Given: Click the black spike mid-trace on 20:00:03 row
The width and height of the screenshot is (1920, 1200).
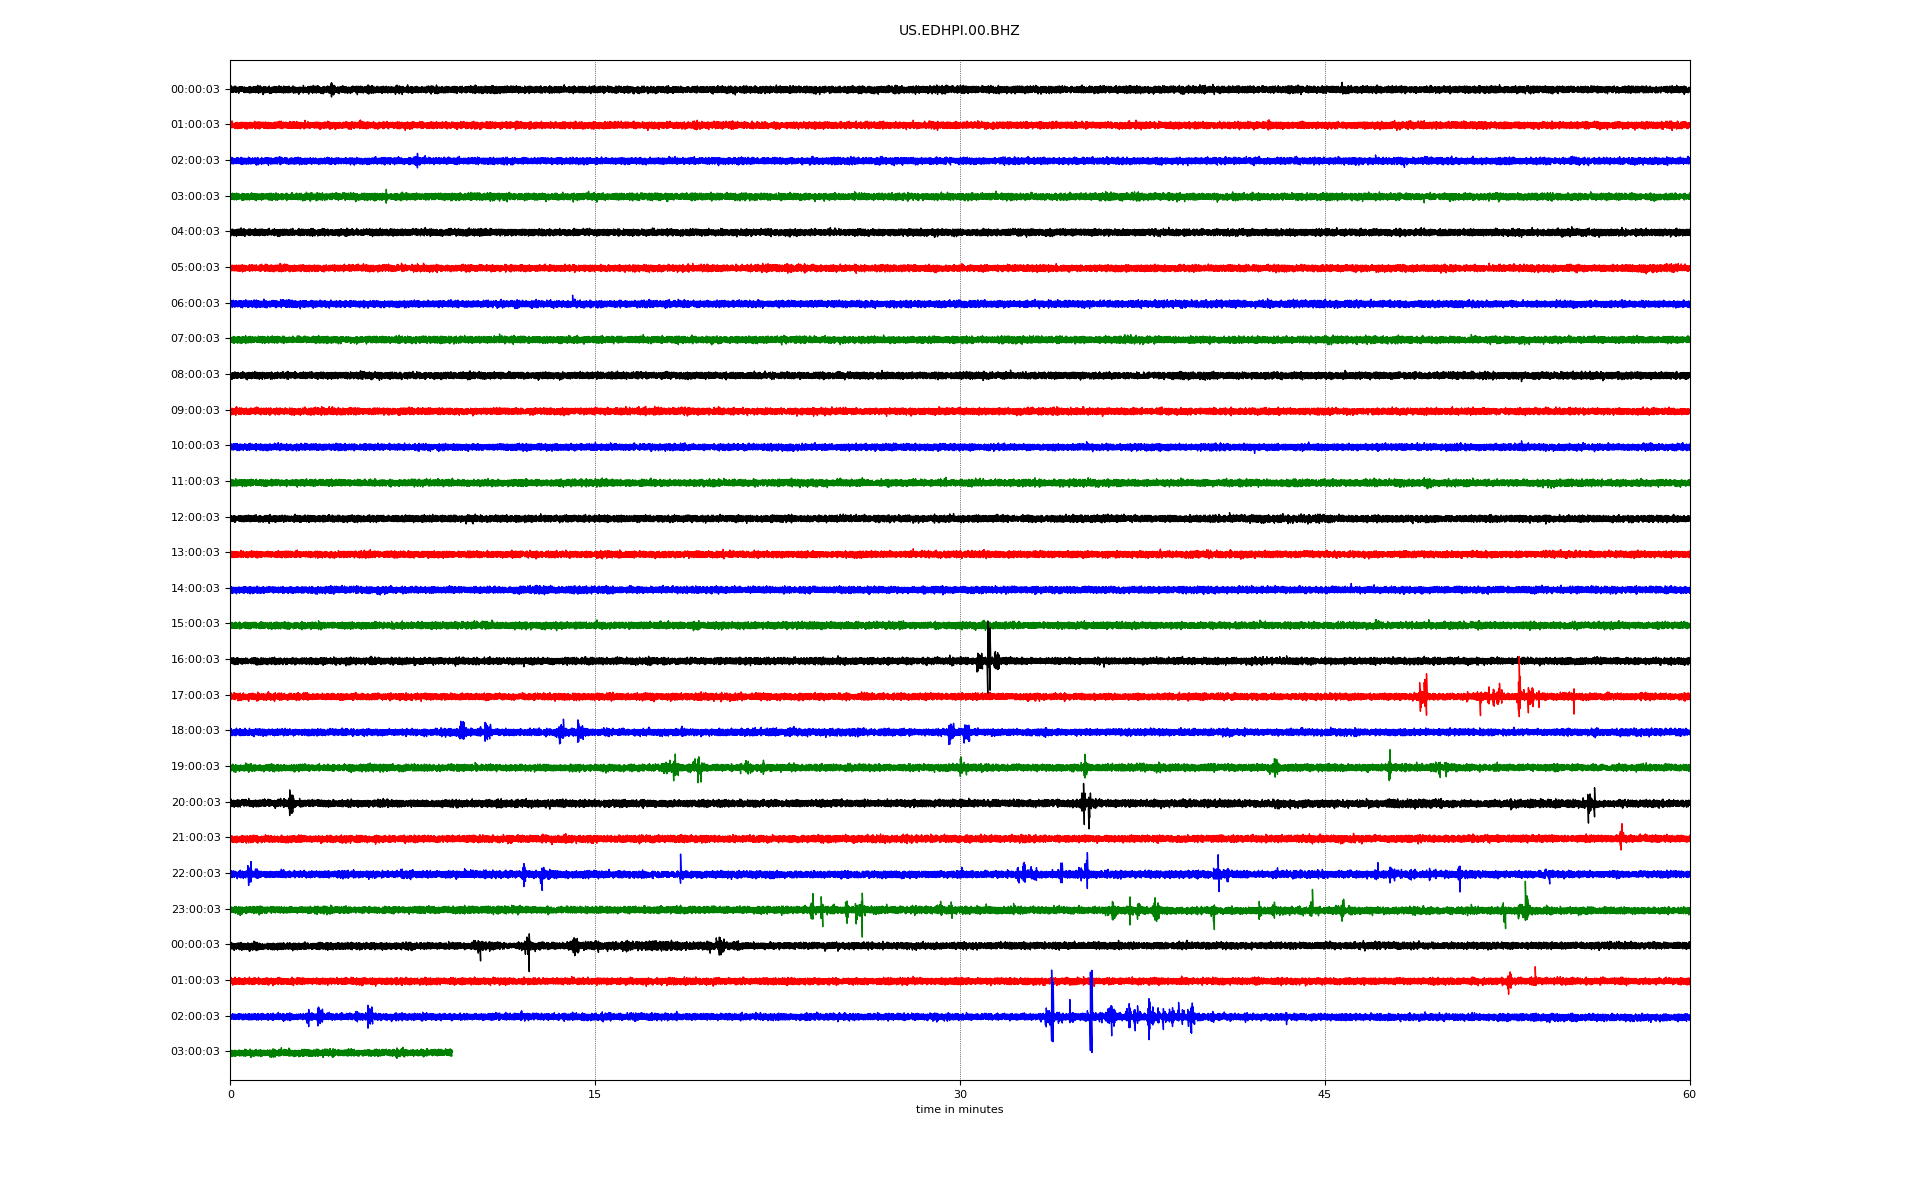Looking at the screenshot, I should tap(1085, 806).
